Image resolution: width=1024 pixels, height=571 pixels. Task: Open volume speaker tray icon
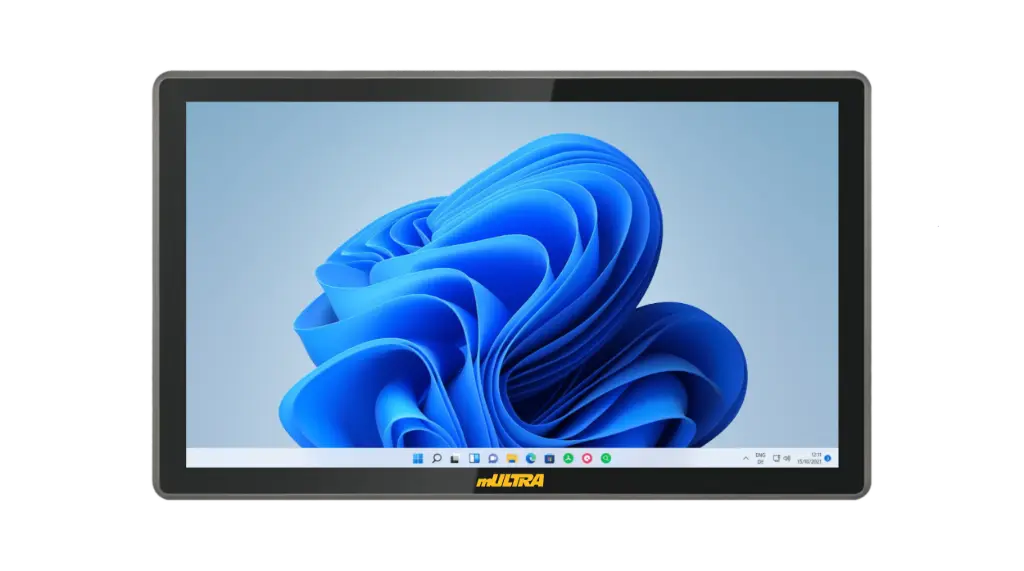pyautogui.click(x=787, y=459)
